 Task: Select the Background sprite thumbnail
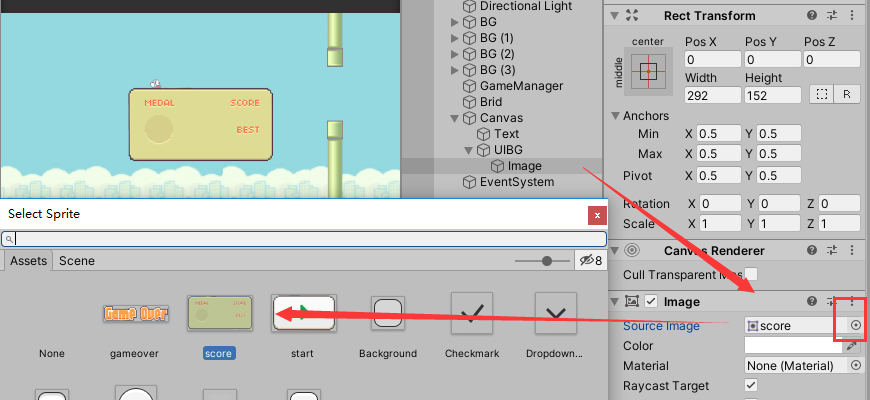click(x=388, y=313)
